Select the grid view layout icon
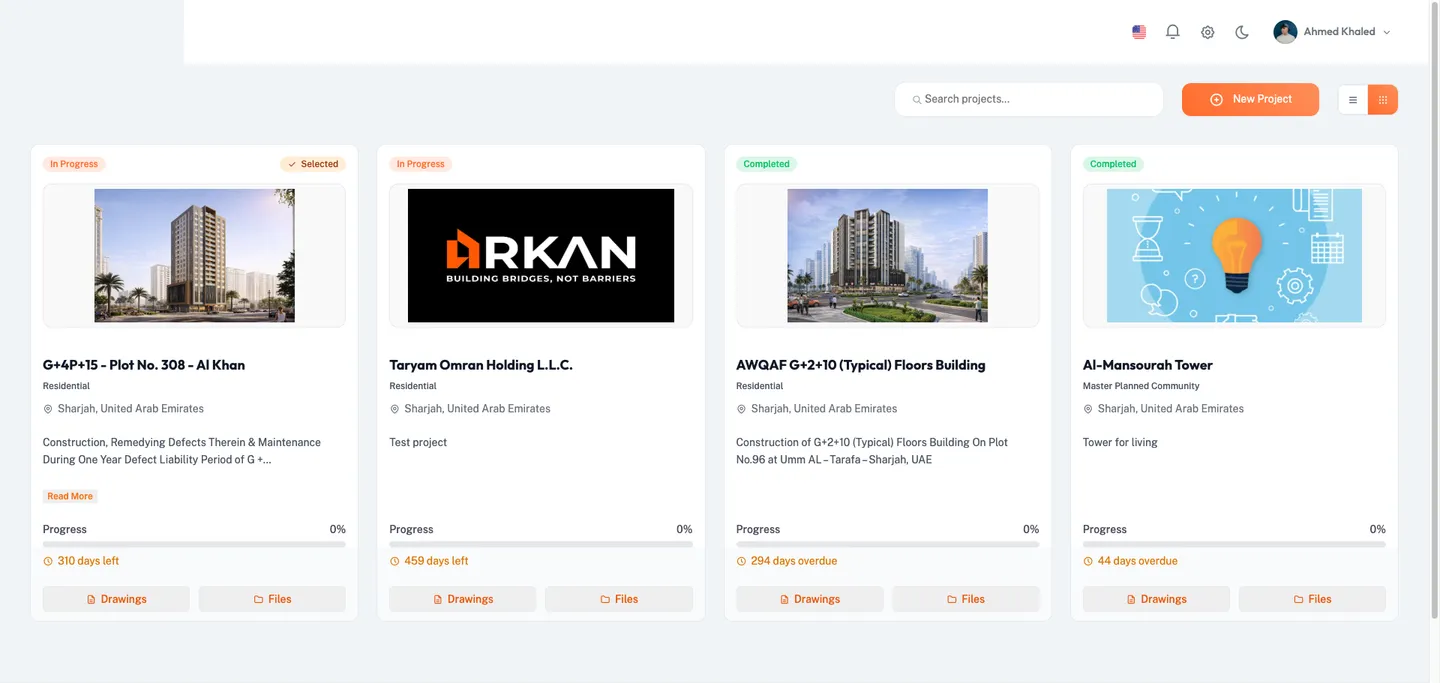The width and height of the screenshot is (1440, 683). [x=1383, y=99]
